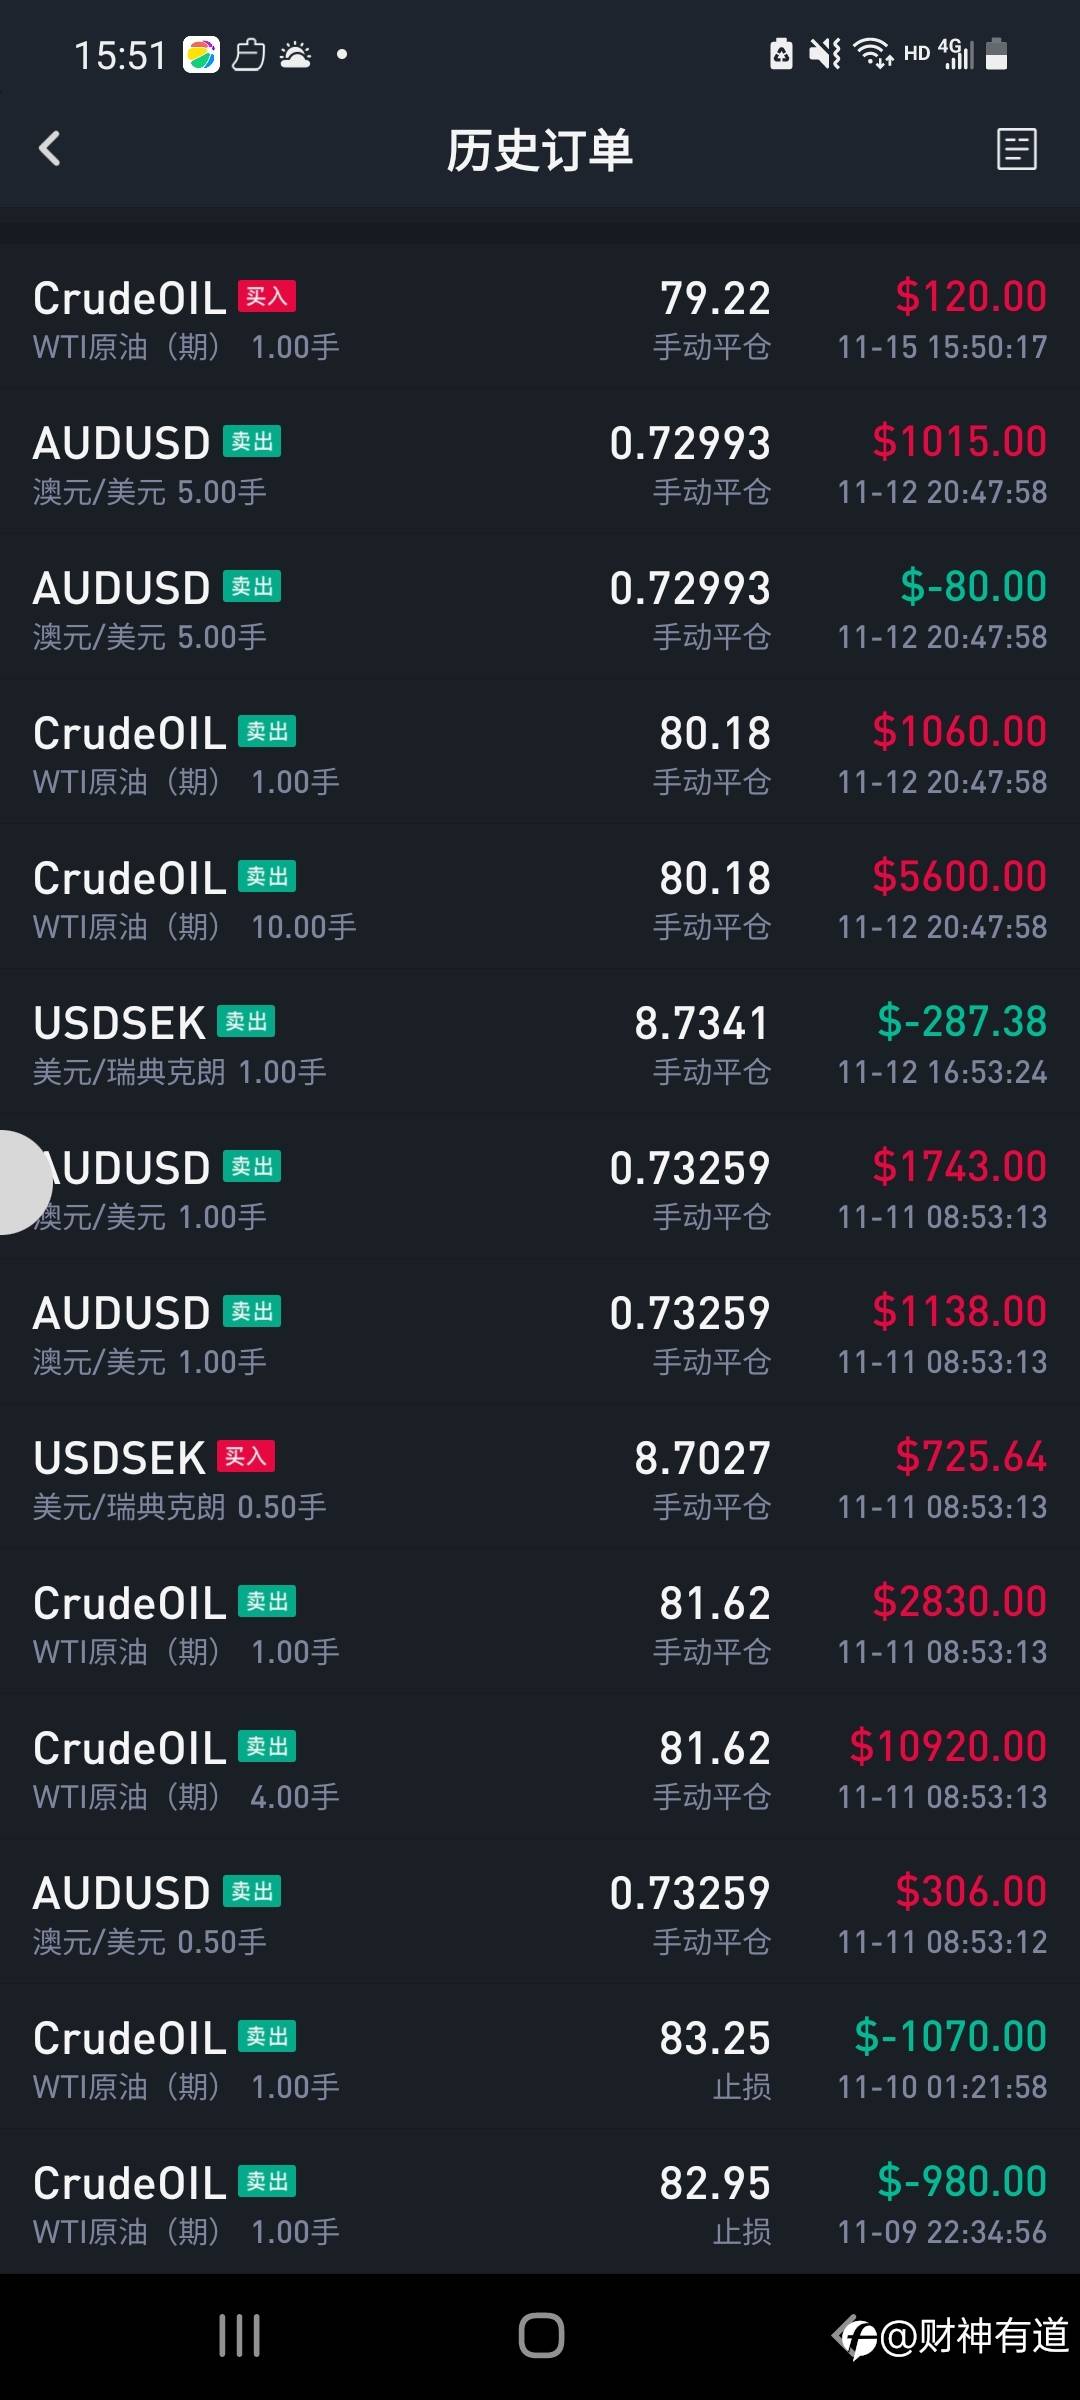Open AUDUSD 0.50手 order with $306.00 profit
Screen dimensions: 1080x2400
(540, 1914)
